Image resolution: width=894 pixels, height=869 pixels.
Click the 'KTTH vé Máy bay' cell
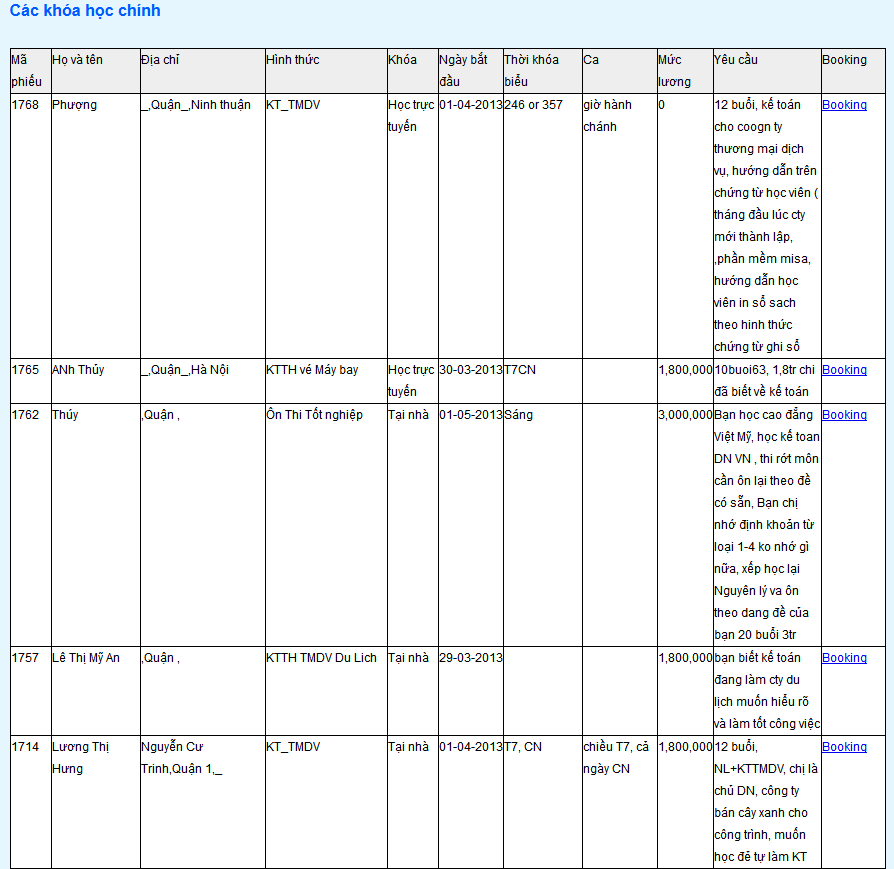(312, 370)
